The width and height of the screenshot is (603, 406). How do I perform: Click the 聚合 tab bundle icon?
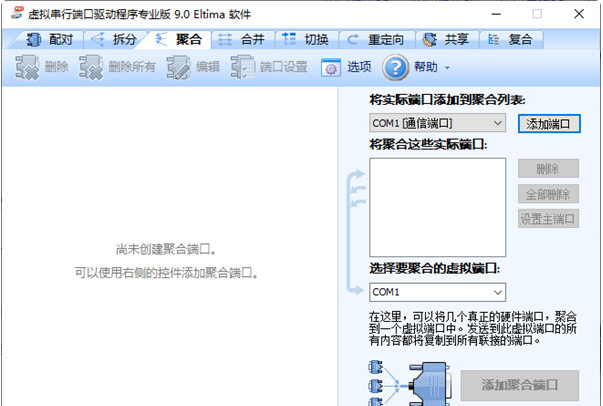coord(161,39)
